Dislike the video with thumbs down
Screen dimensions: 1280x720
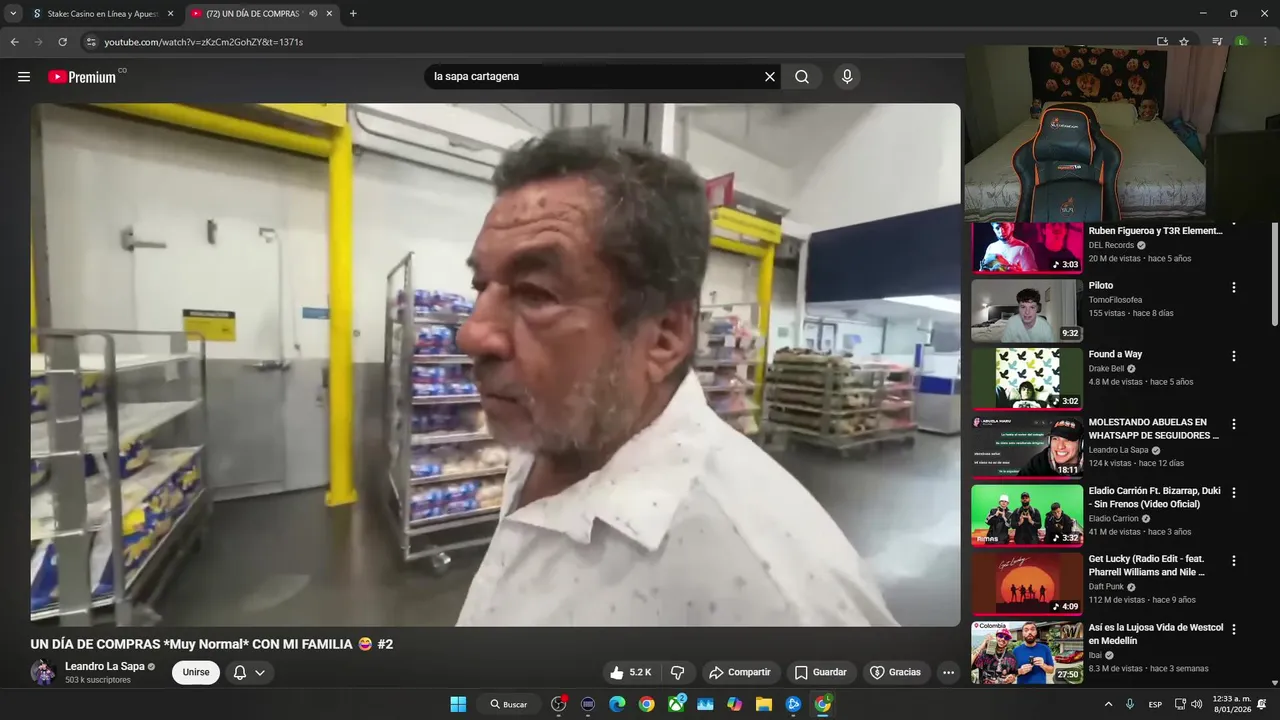click(x=677, y=672)
